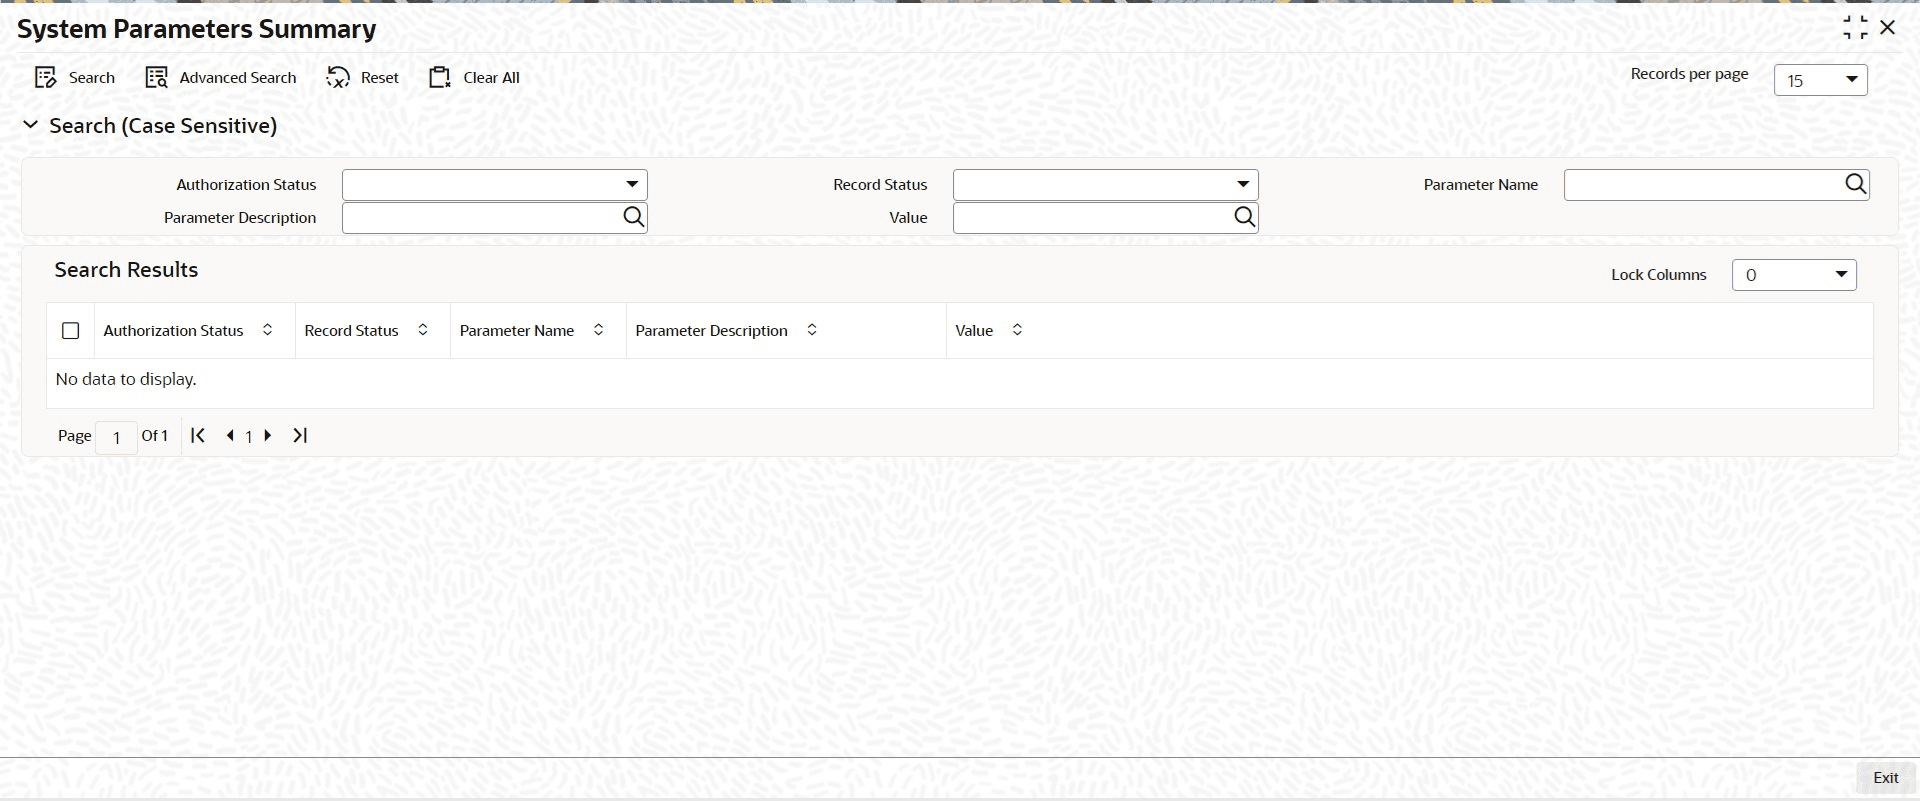Go to next page of results
The height and width of the screenshot is (801, 1920).
pyautogui.click(x=268, y=435)
